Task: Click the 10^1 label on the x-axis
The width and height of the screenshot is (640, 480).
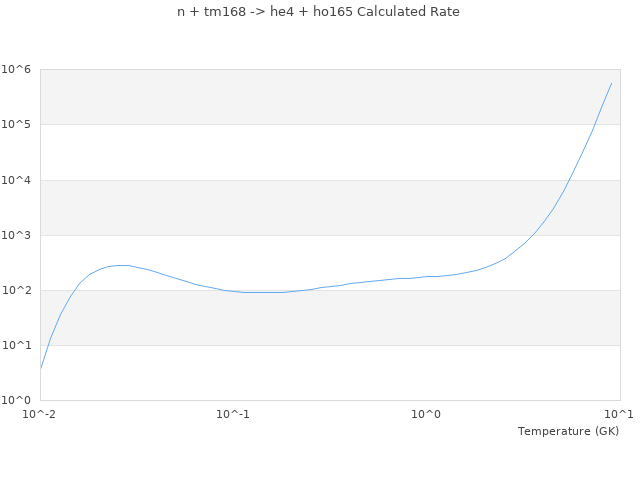Action: (x=619, y=414)
